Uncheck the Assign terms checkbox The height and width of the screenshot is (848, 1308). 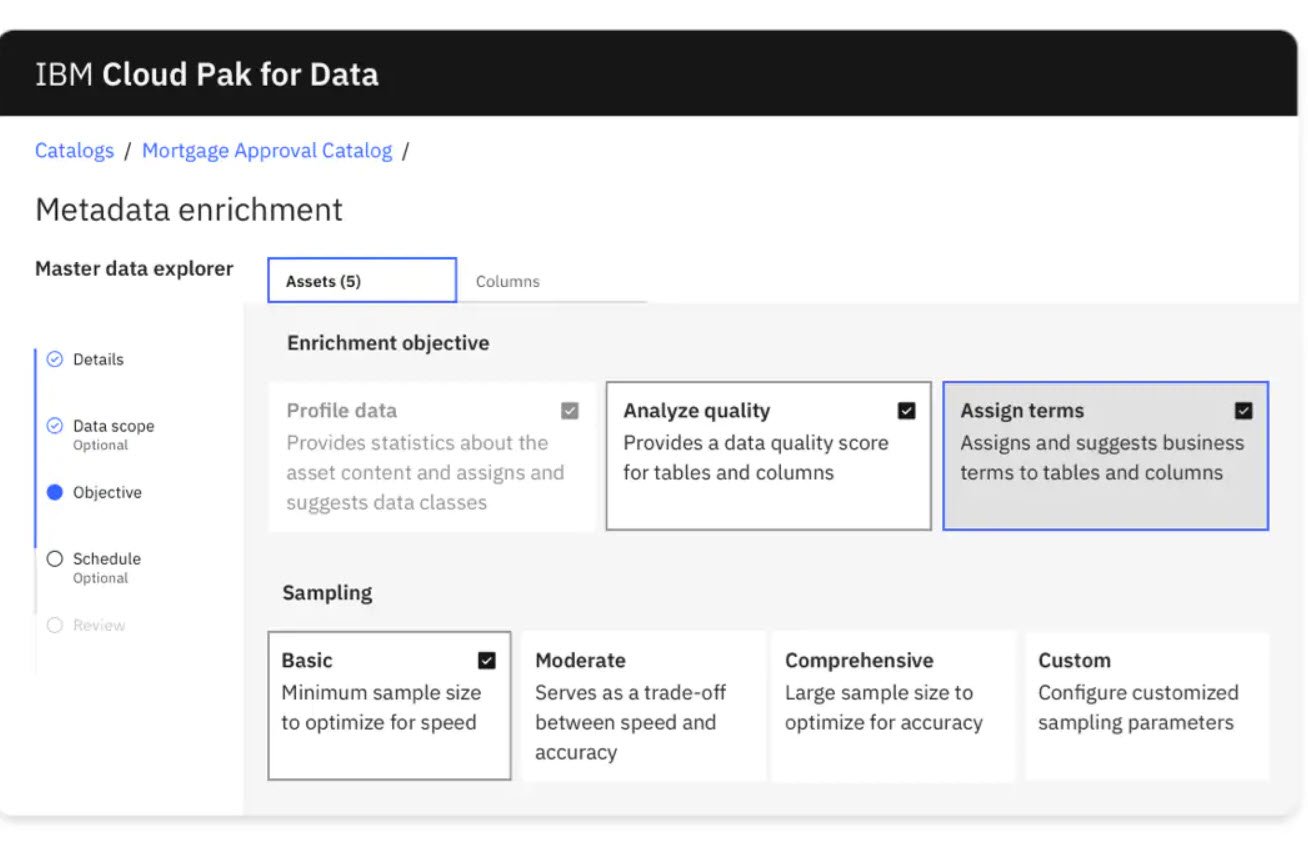pos(1244,411)
